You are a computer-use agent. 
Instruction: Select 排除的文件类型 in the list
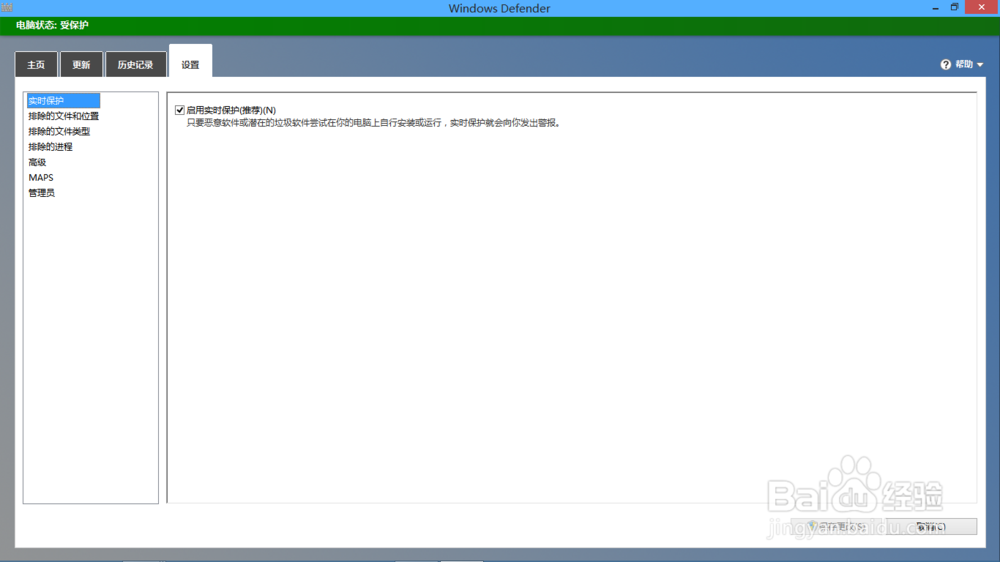point(59,131)
